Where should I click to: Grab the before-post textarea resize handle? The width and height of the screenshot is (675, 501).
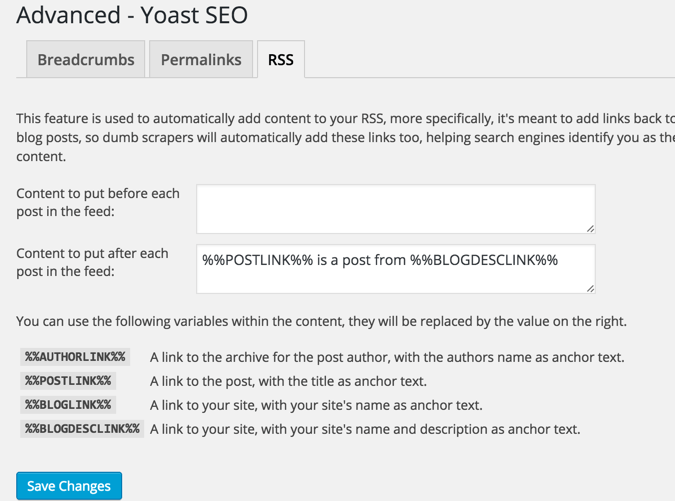pos(590,228)
